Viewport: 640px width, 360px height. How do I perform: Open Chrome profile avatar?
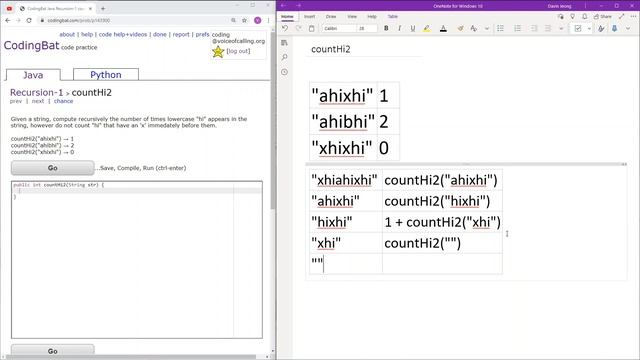click(x=258, y=20)
